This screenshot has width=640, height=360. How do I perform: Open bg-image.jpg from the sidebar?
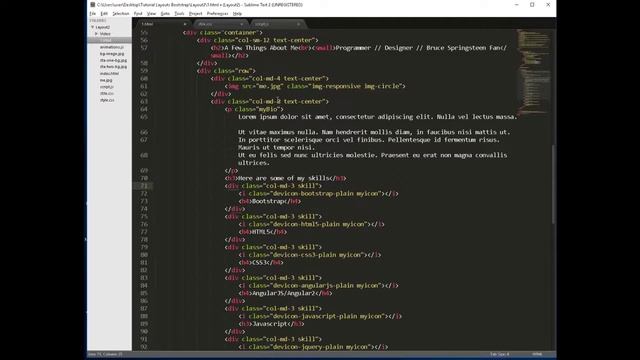click(112, 53)
